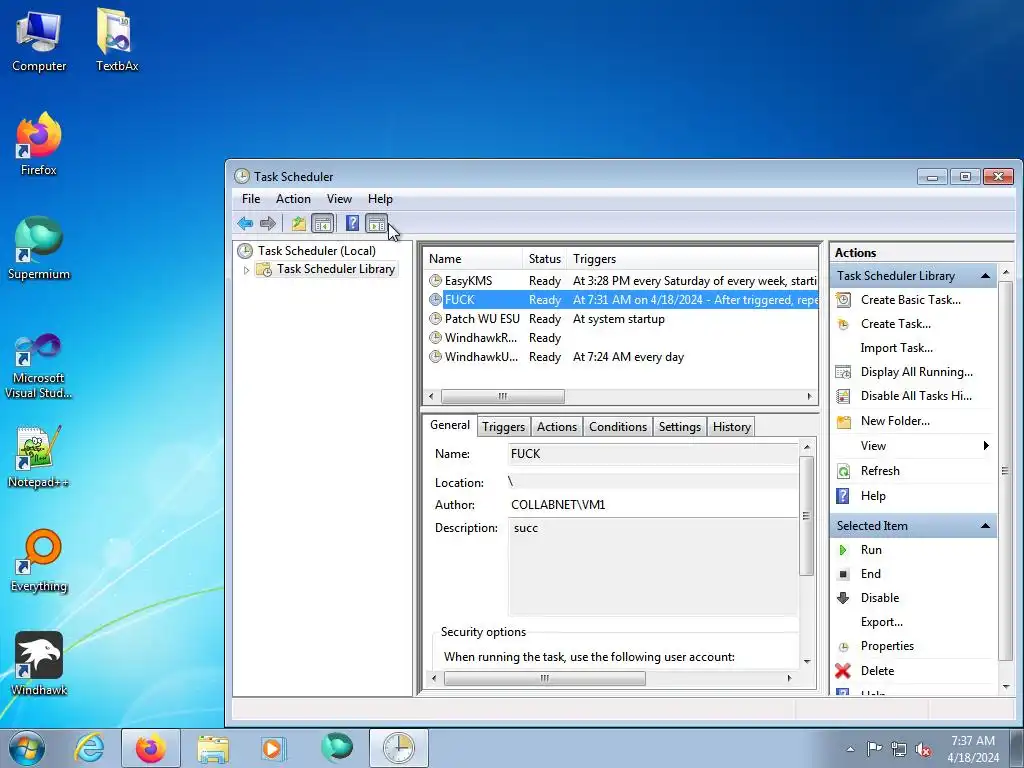Switch to the Conditions tab
Image resolution: width=1024 pixels, height=768 pixels.
(618, 427)
